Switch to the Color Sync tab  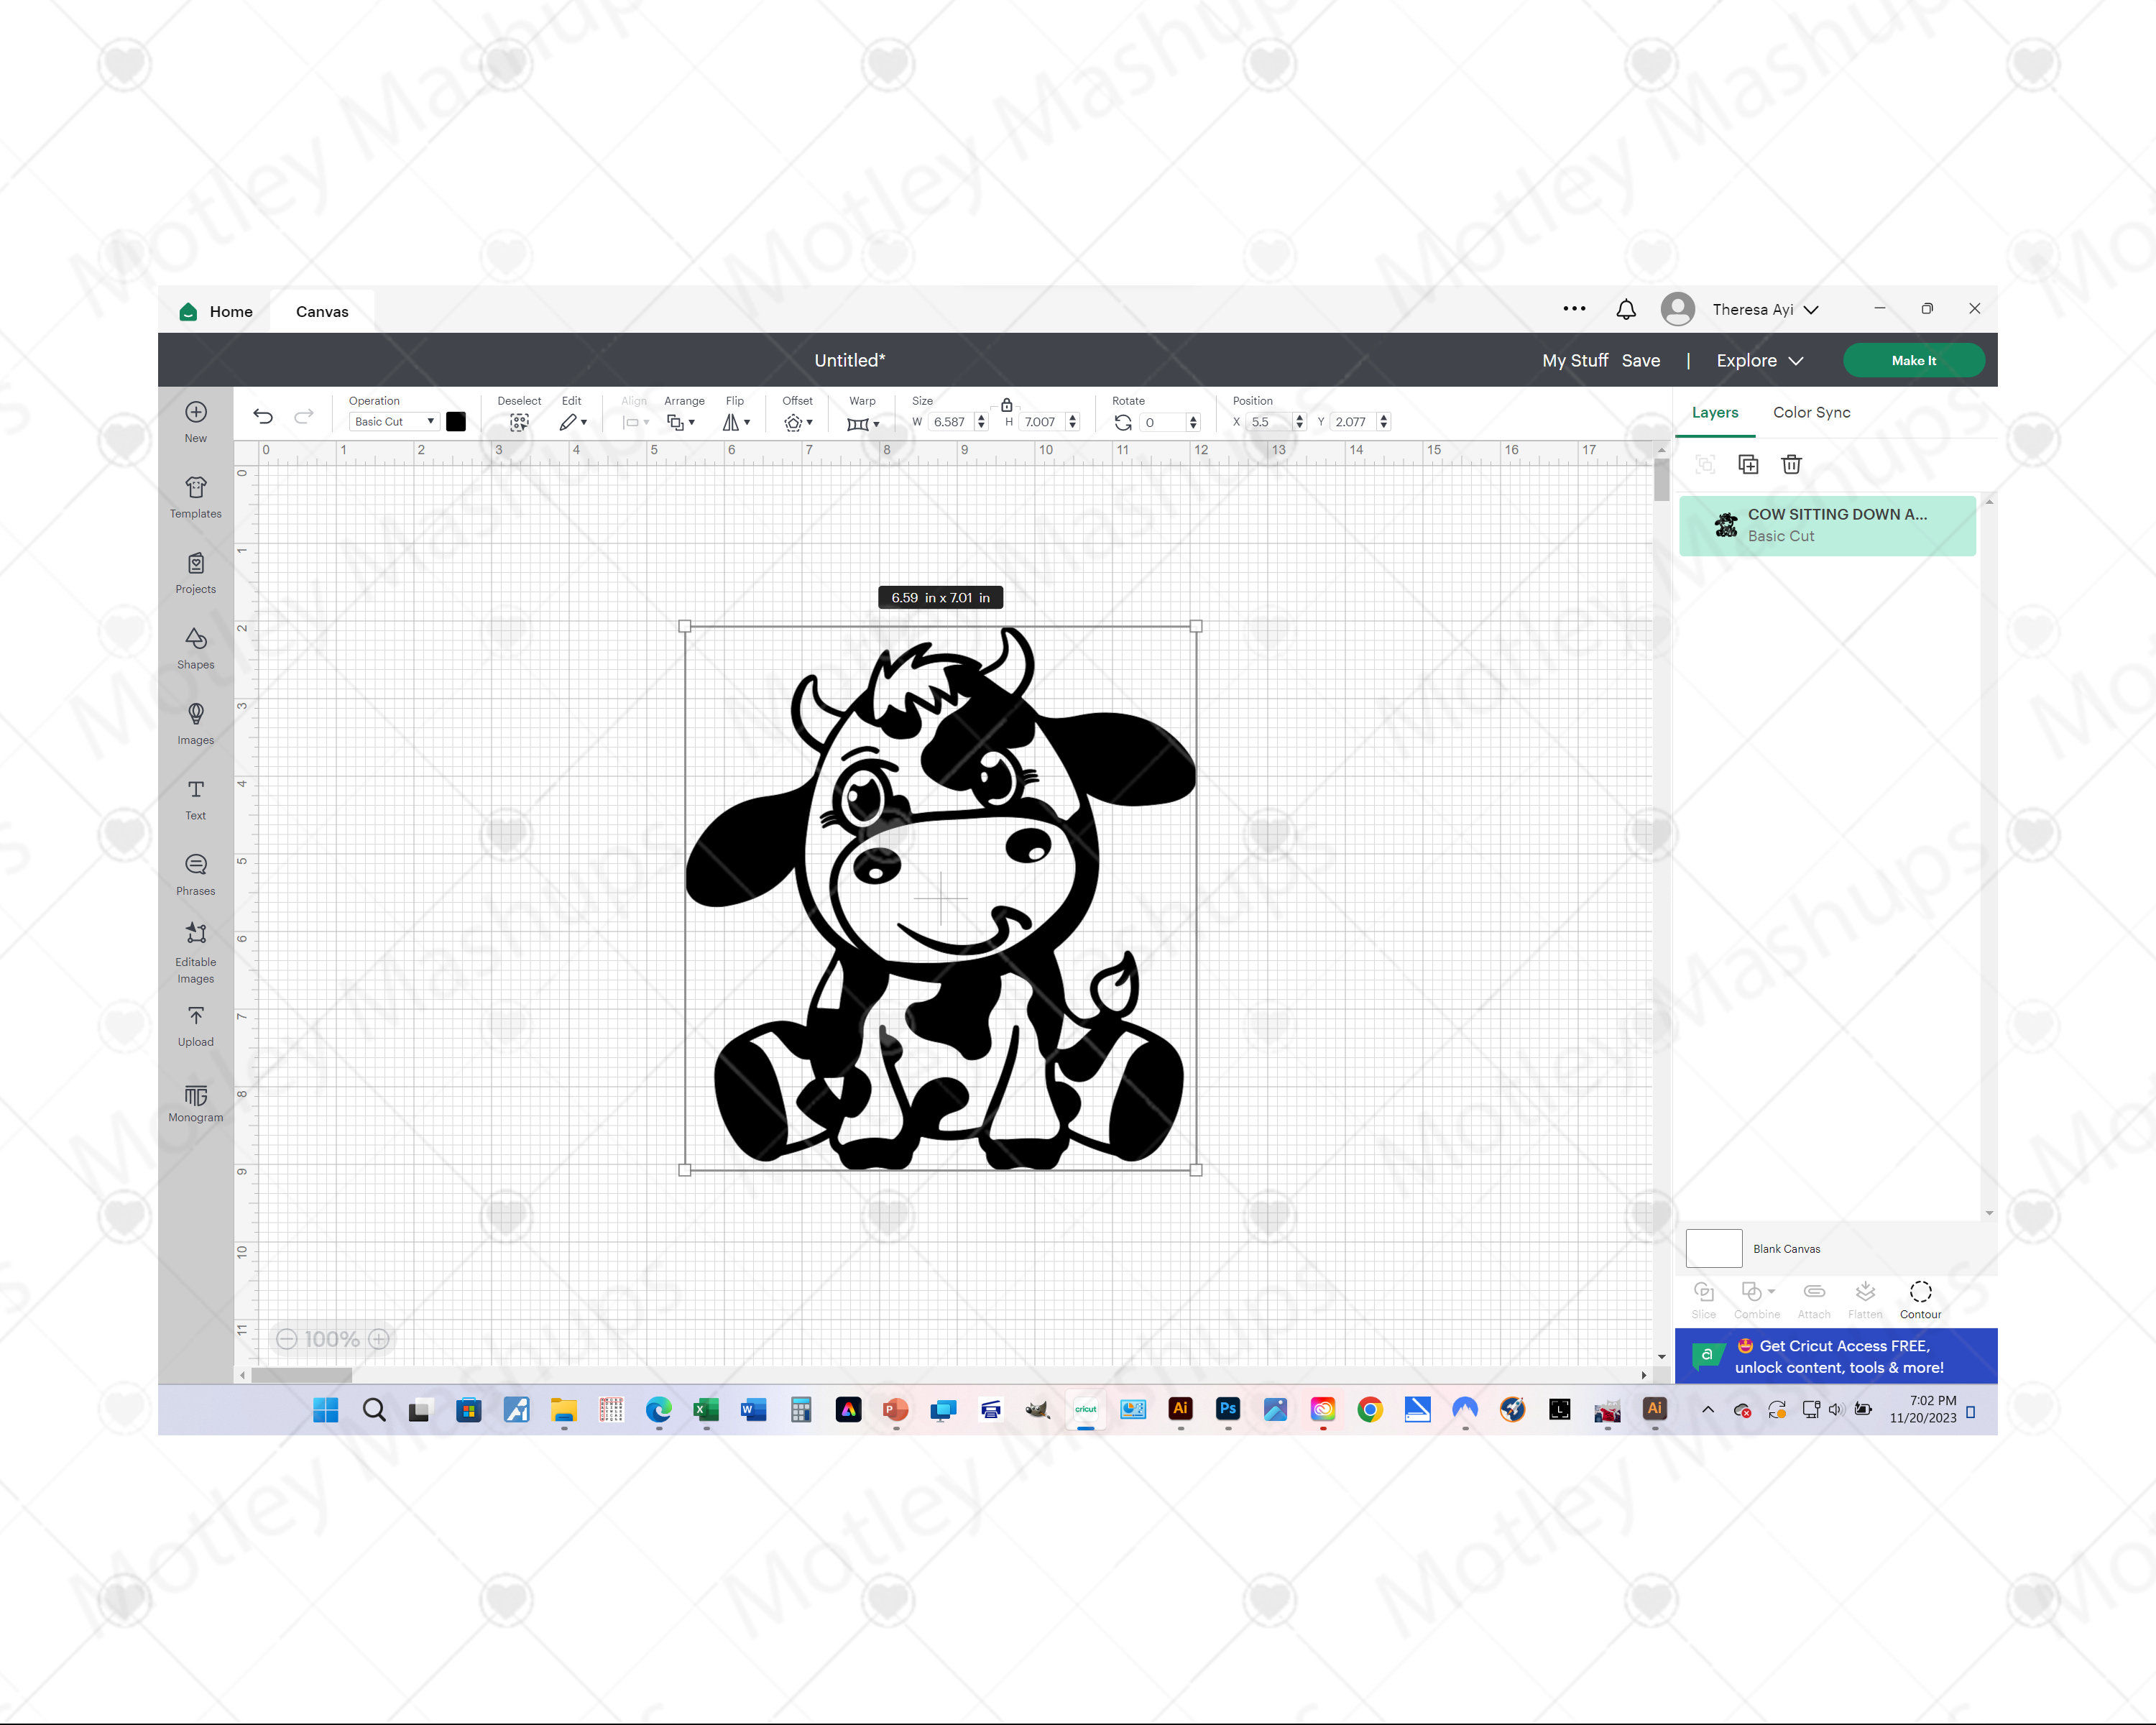pos(1810,412)
